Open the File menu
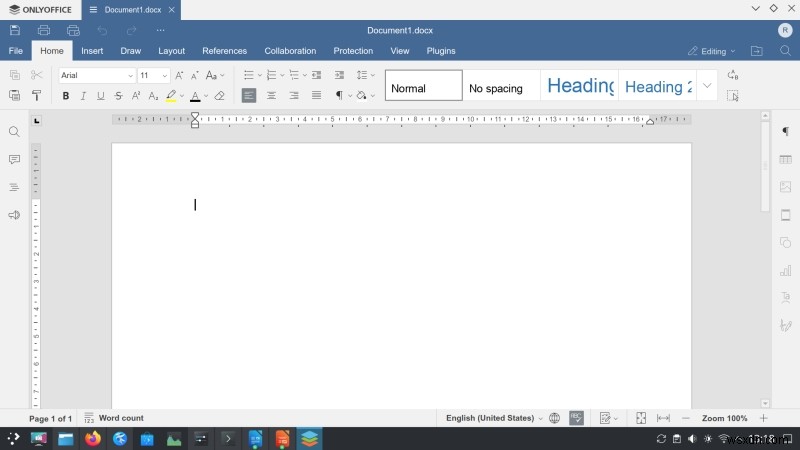 coord(16,51)
